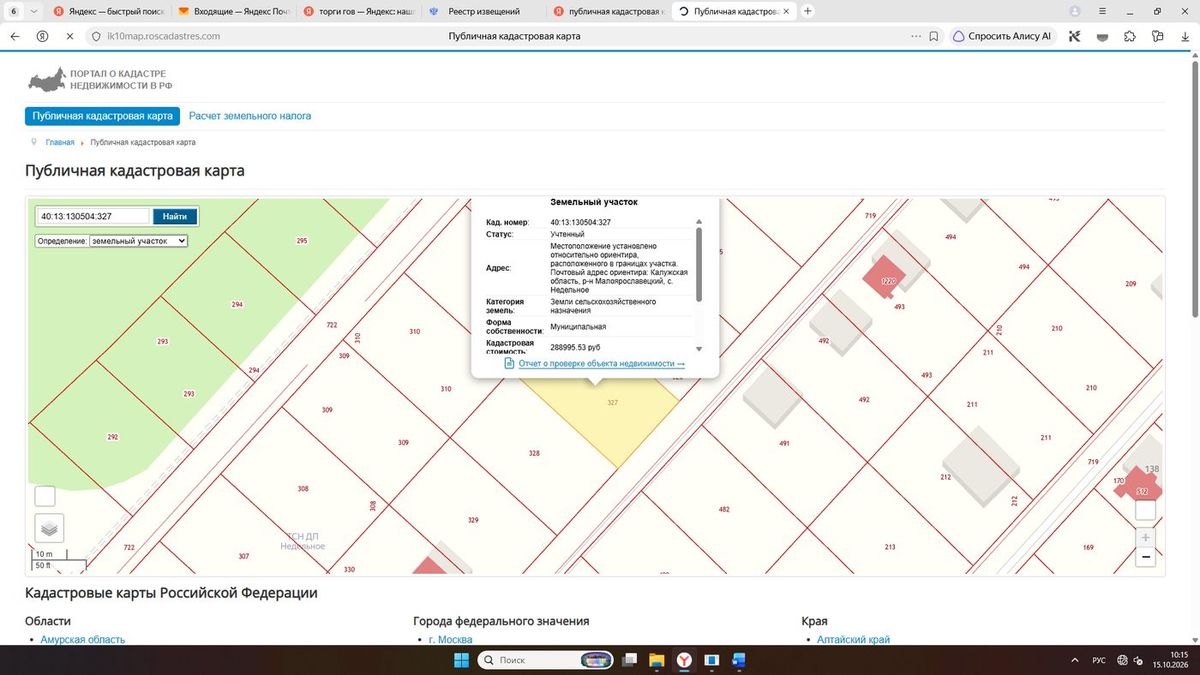The width and height of the screenshot is (1200, 675).
Task: Click the Найти search button
Action: point(175,216)
